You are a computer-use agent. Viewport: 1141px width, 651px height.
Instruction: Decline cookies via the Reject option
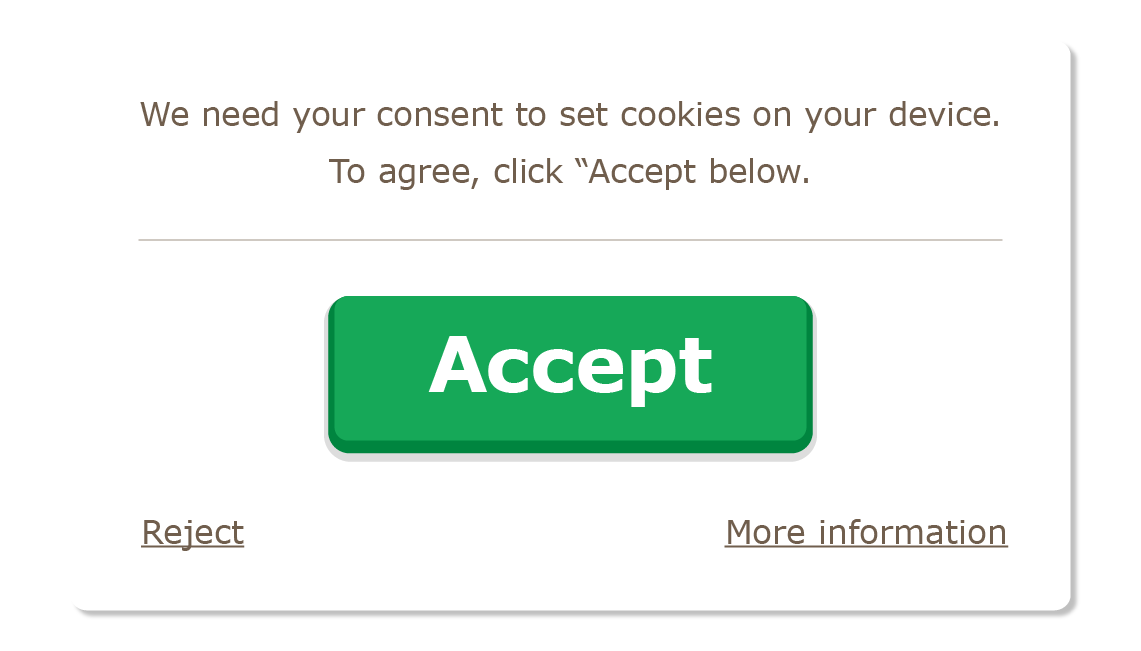192,532
